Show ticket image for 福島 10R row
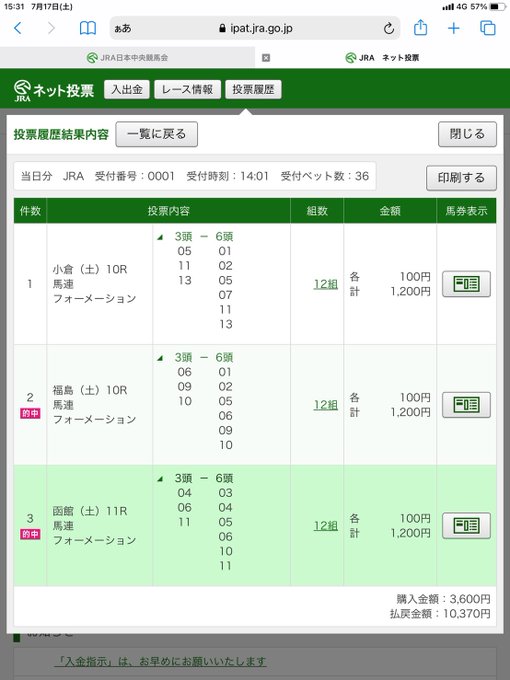510x680 pixels. 466,405
